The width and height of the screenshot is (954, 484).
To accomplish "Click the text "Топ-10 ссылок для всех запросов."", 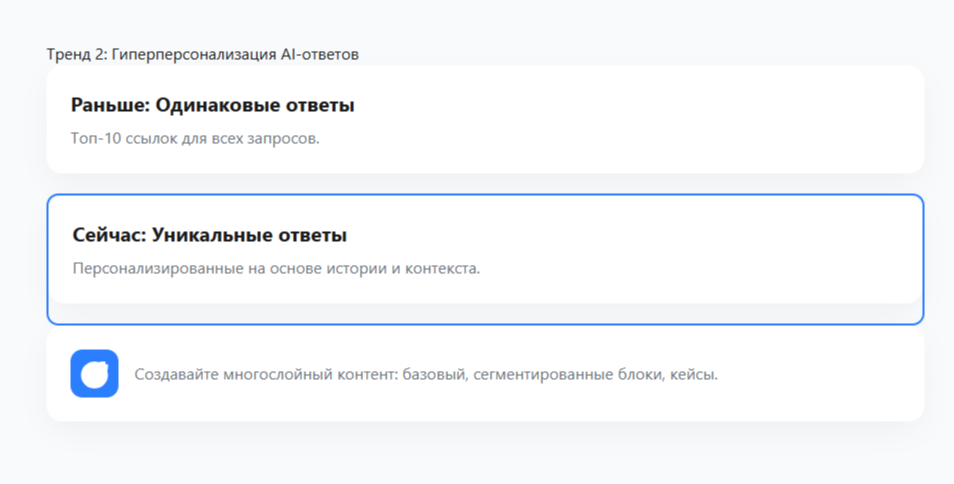I will click(x=195, y=139).
